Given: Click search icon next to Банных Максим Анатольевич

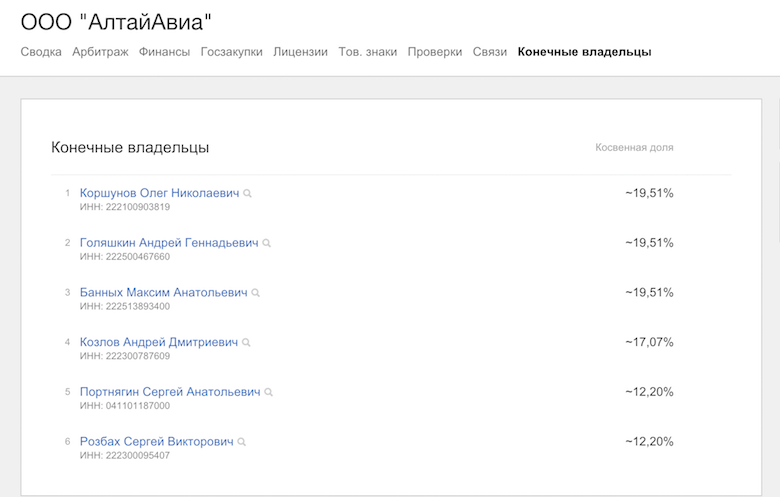Looking at the screenshot, I should point(256,293).
